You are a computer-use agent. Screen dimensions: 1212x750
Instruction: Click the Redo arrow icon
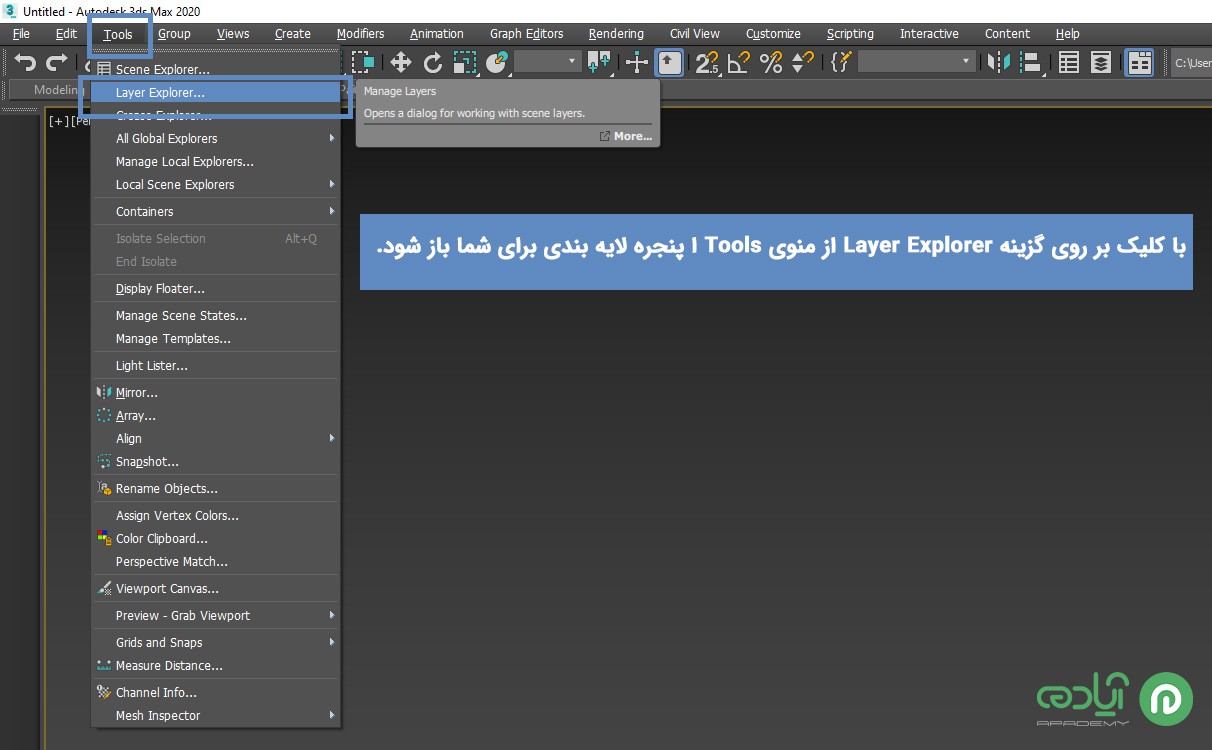[x=57, y=63]
